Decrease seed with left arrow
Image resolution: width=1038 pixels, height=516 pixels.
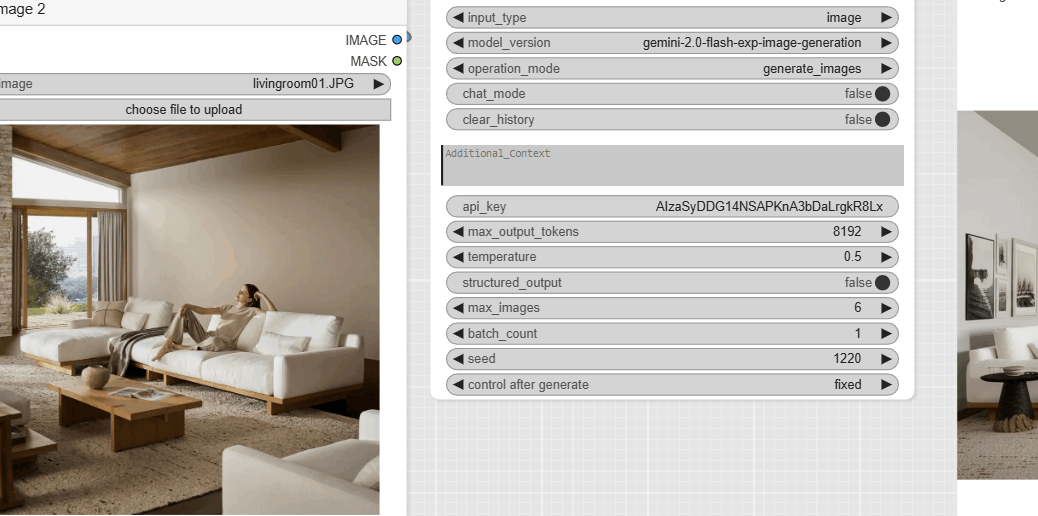click(x=457, y=359)
